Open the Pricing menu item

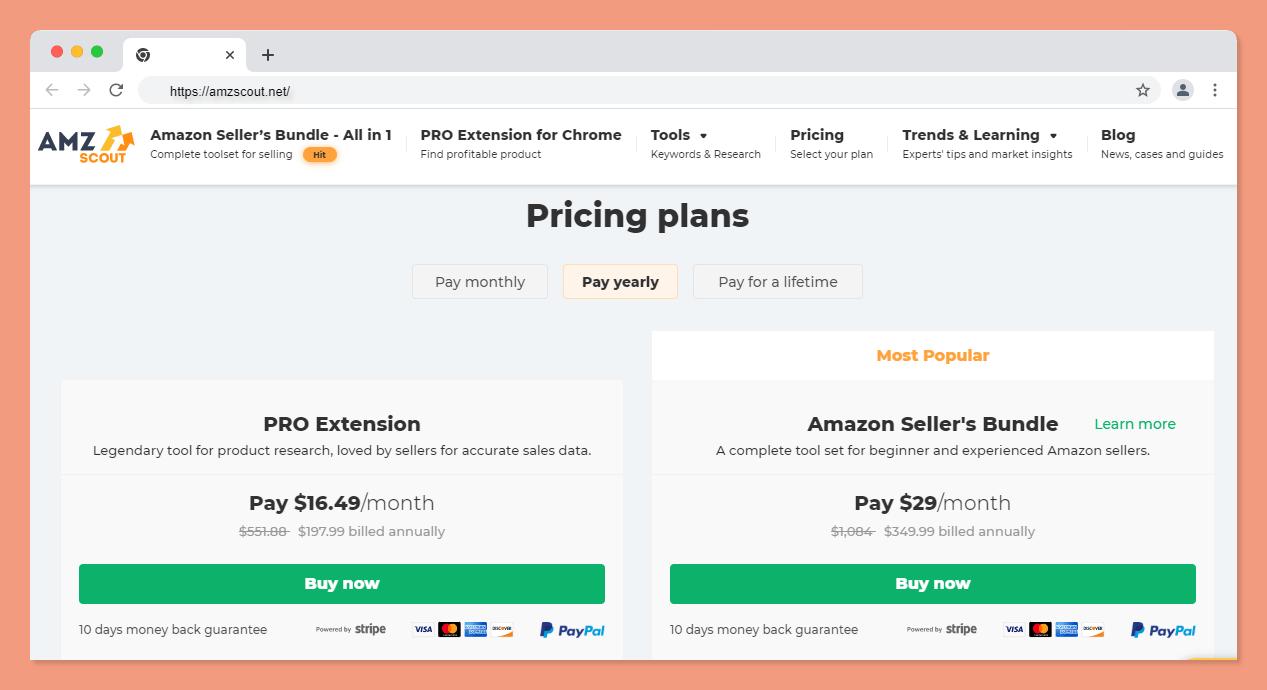(x=817, y=135)
